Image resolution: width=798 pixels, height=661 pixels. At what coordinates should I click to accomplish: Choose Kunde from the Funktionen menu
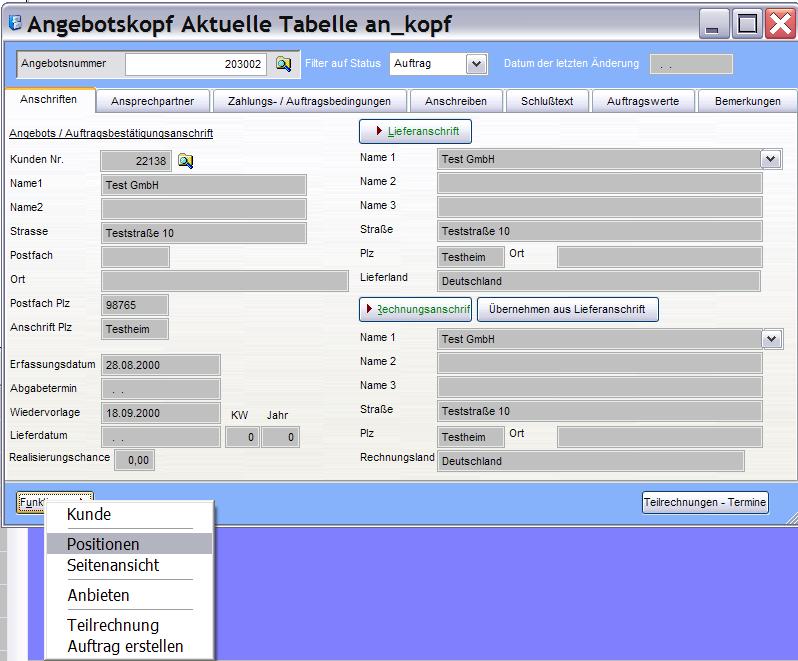point(130,514)
